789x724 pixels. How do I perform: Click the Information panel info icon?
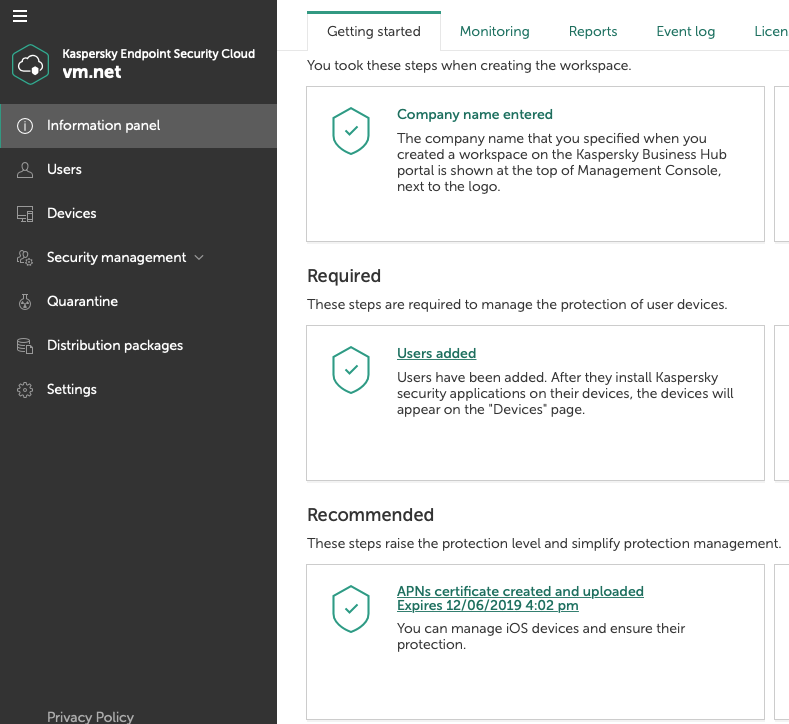(x=26, y=126)
